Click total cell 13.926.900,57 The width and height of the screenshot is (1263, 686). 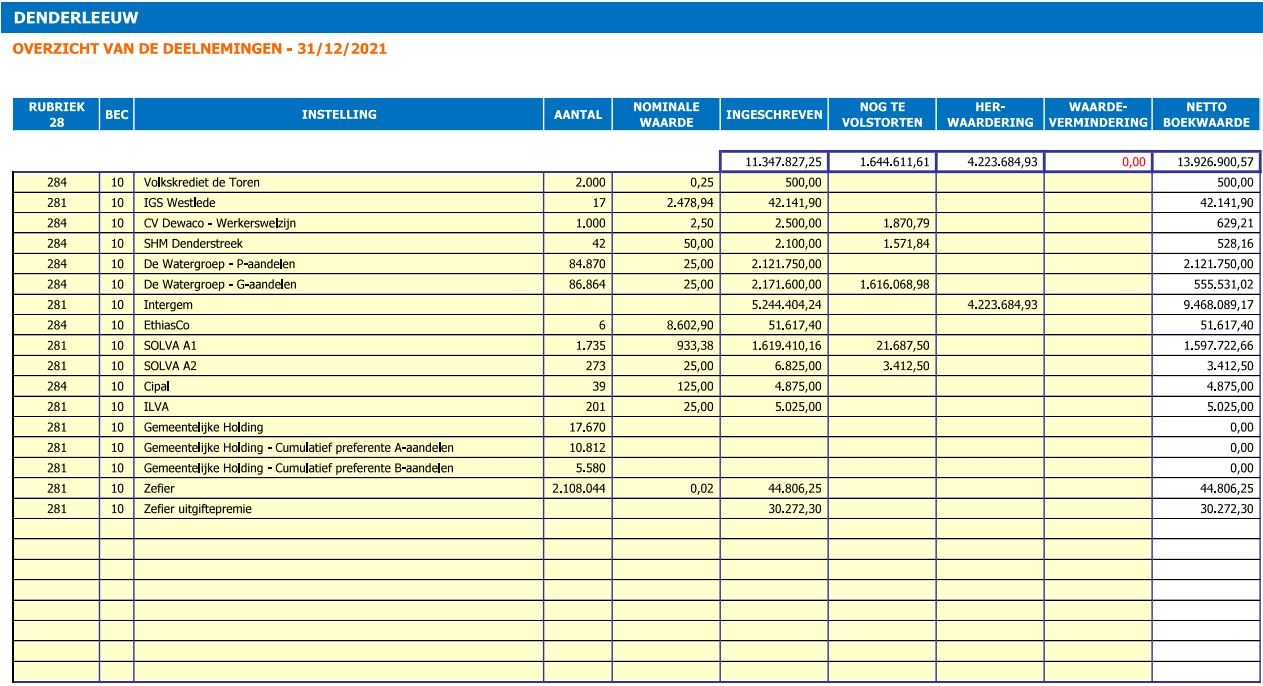click(1206, 161)
